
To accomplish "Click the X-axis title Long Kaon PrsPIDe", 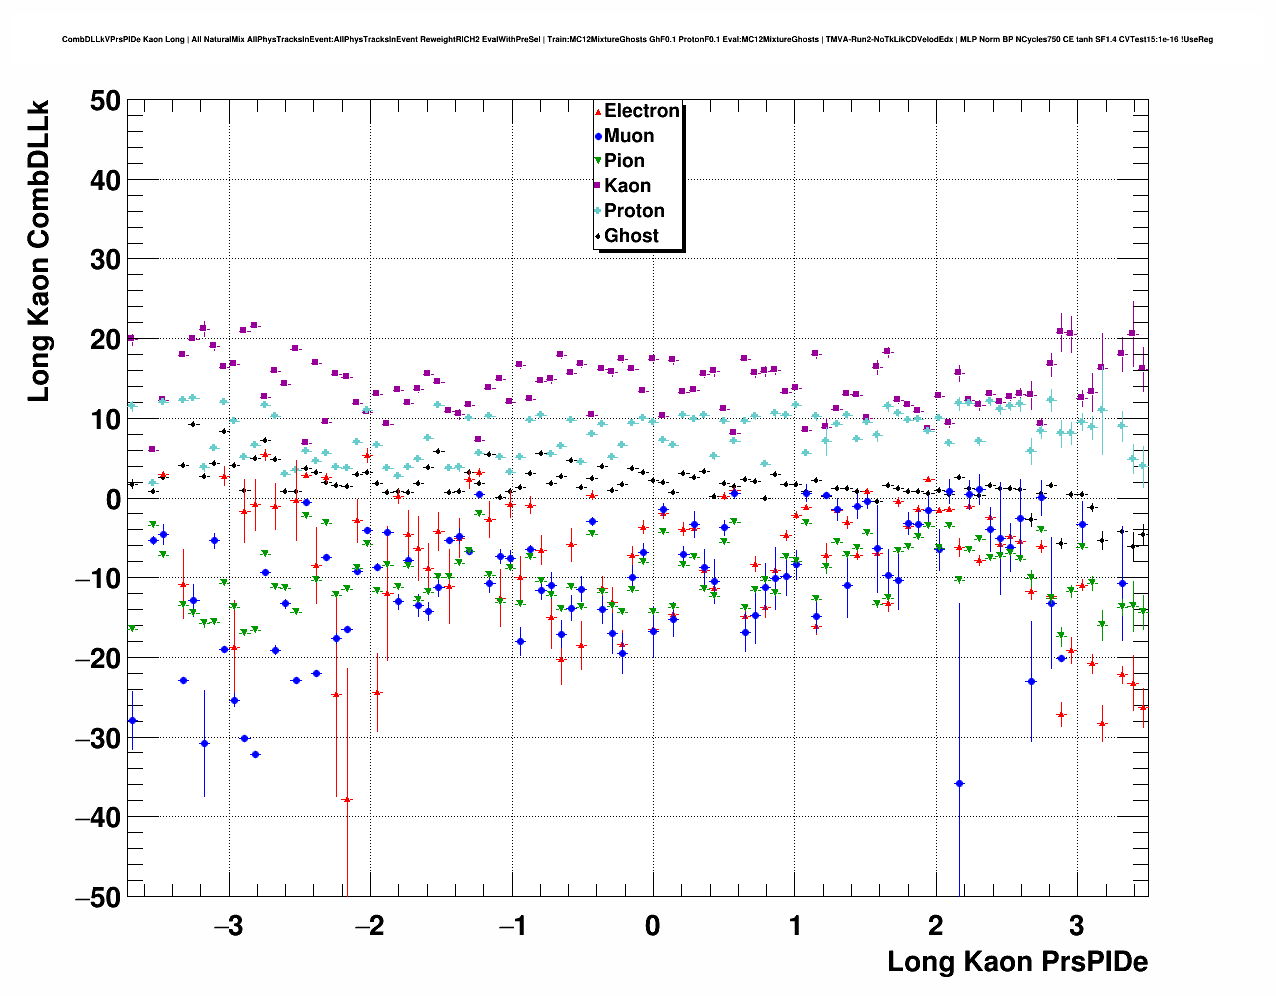I will click(x=1017, y=962).
